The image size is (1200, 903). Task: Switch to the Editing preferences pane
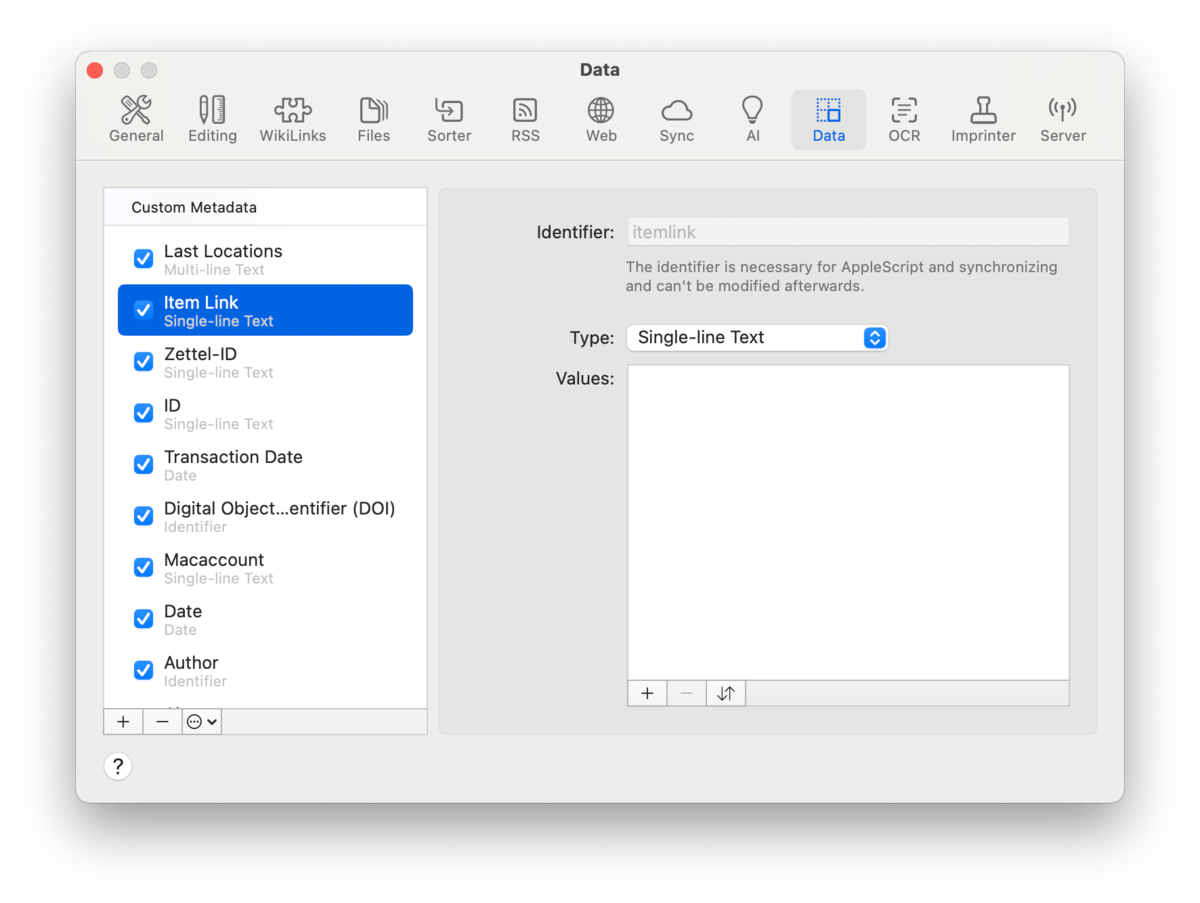(212, 119)
